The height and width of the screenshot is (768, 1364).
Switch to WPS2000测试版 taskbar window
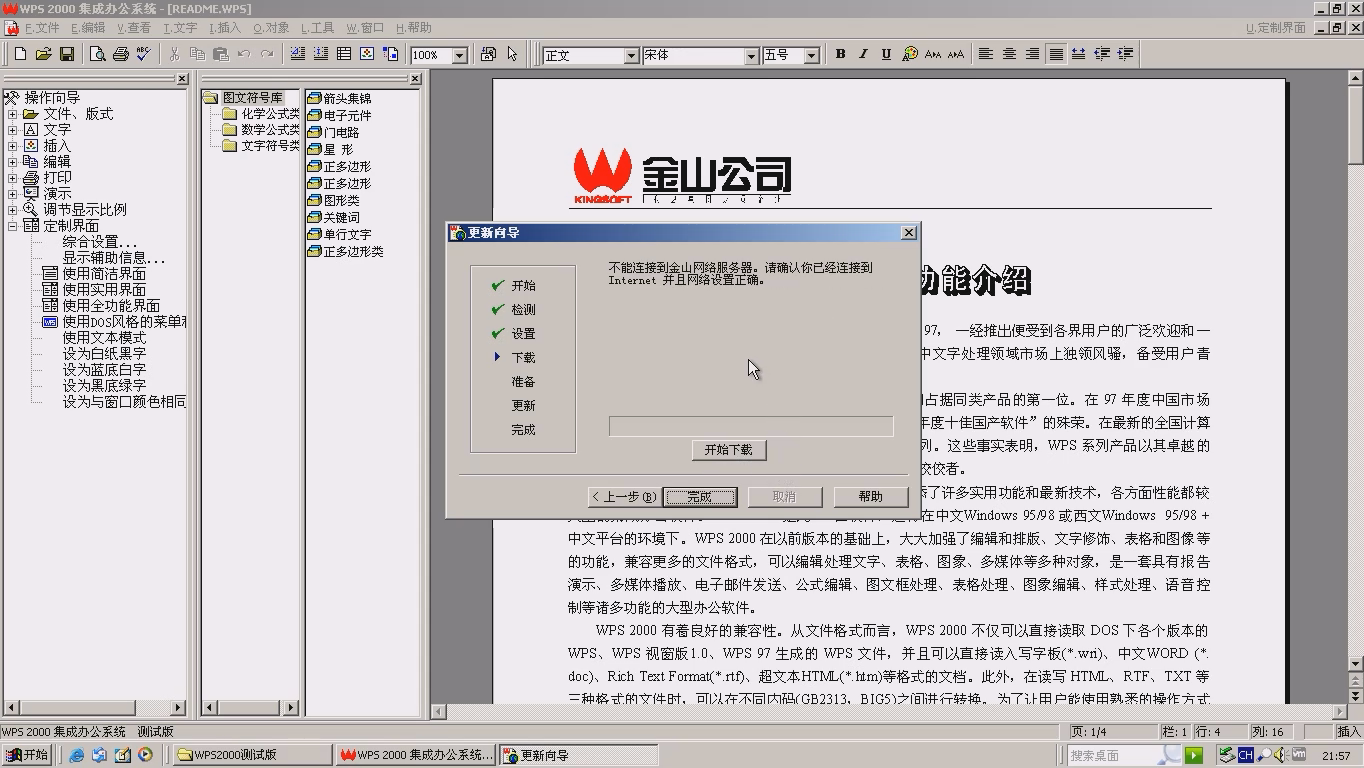253,755
